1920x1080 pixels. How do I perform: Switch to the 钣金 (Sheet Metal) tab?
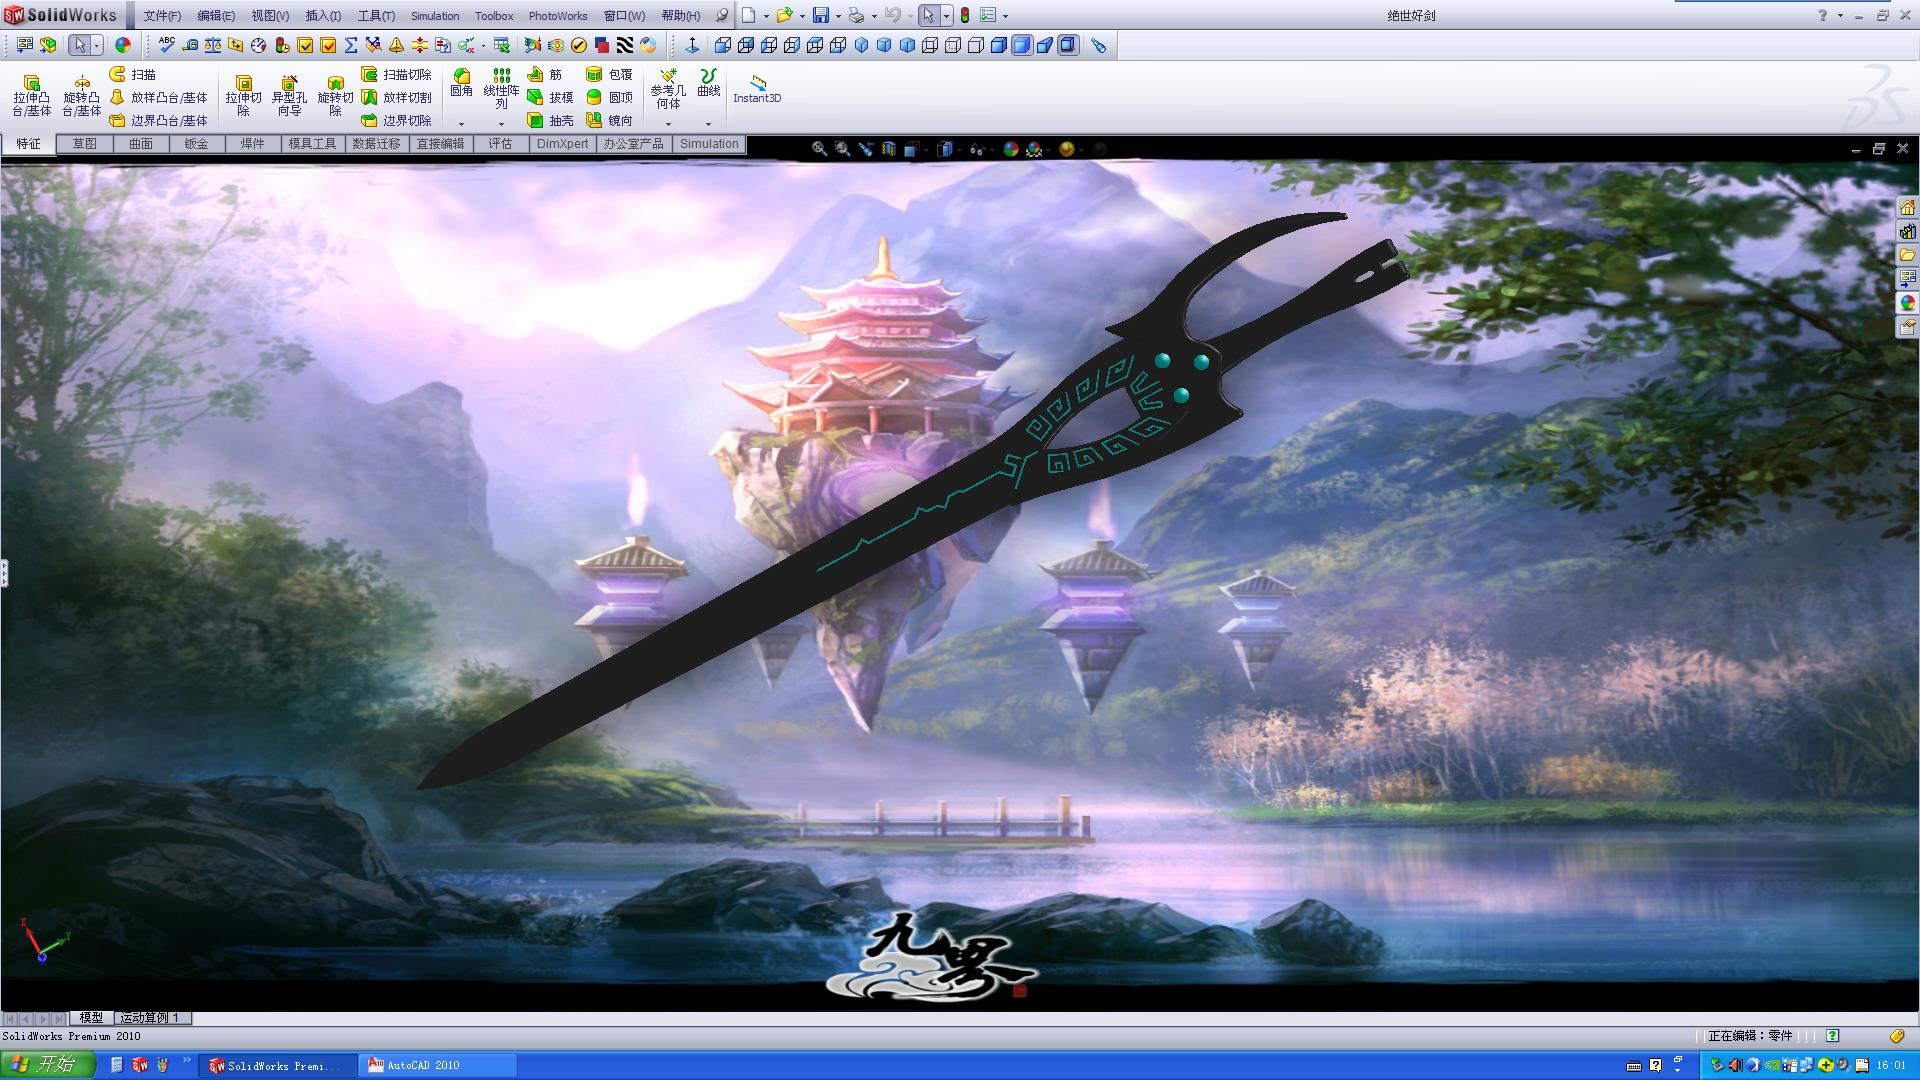click(x=196, y=144)
